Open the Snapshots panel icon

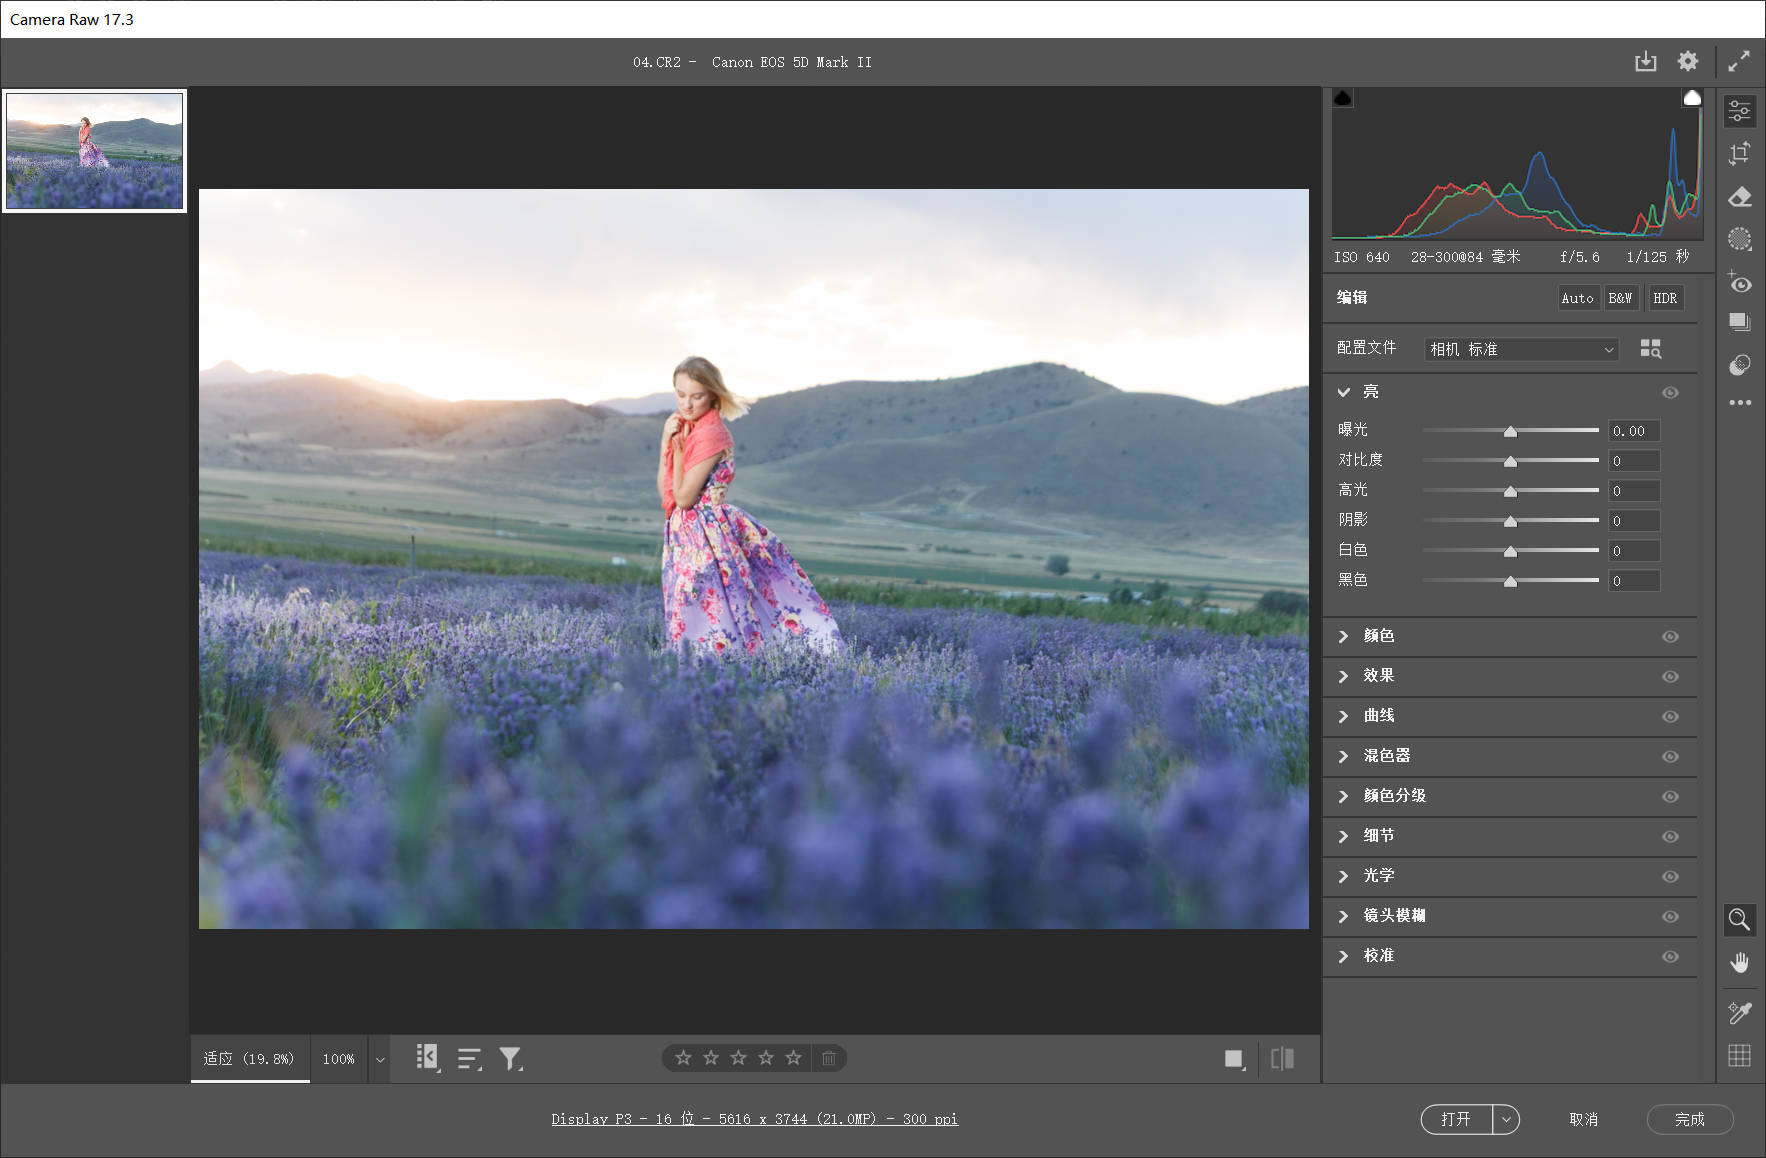coord(1740,322)
